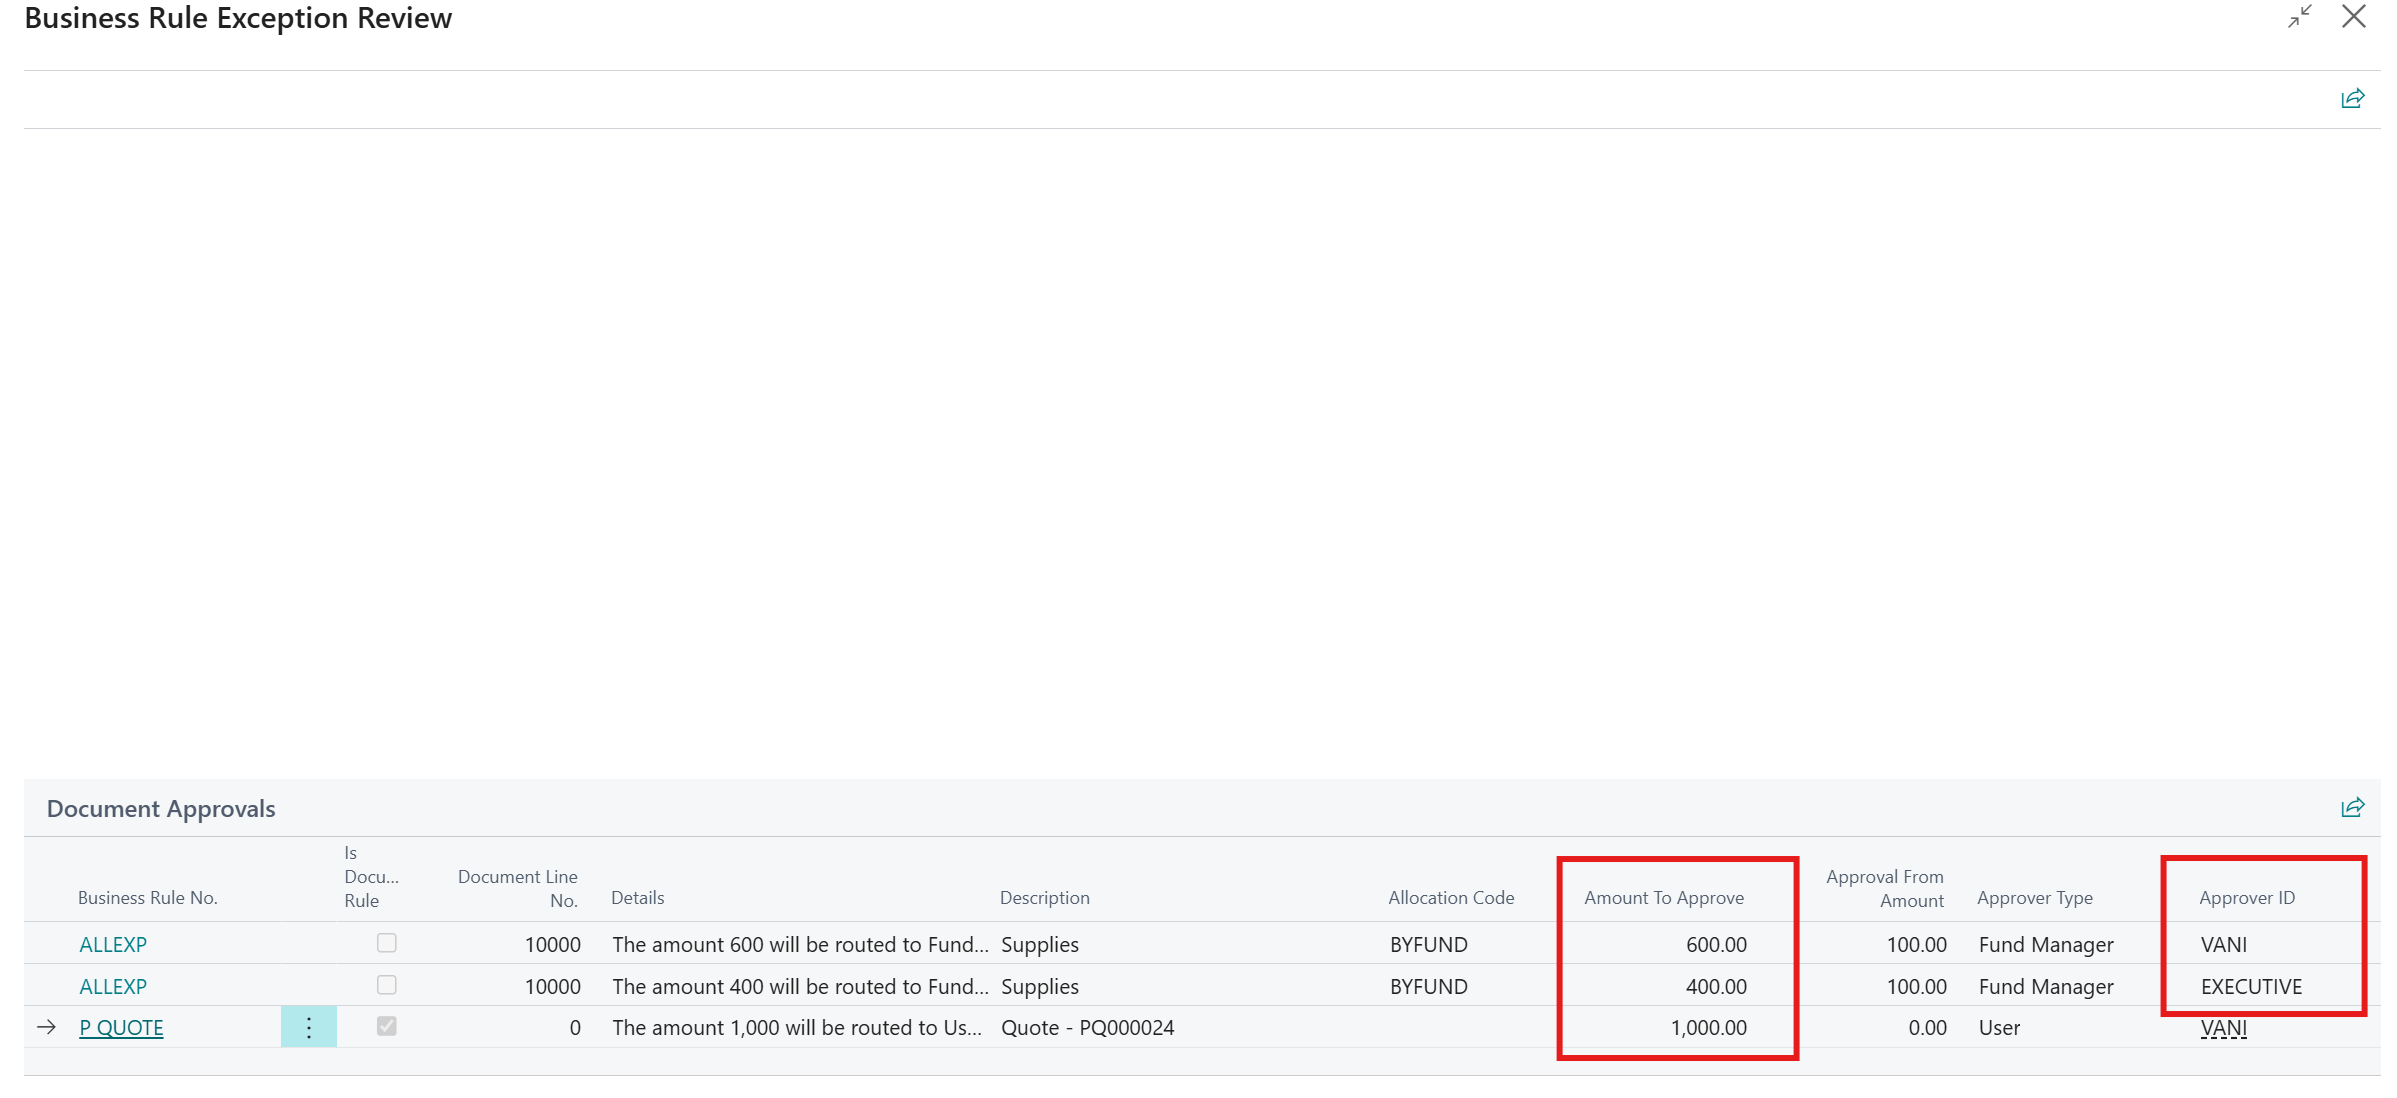
Task: Click the share icon in the top toolbar
Action: [2352, 98]
